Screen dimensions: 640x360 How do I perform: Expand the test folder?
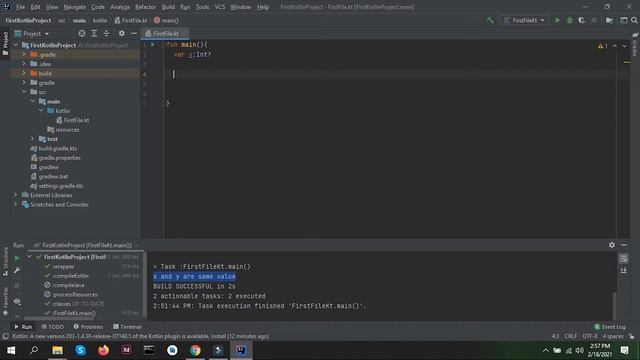coord(32,139)
